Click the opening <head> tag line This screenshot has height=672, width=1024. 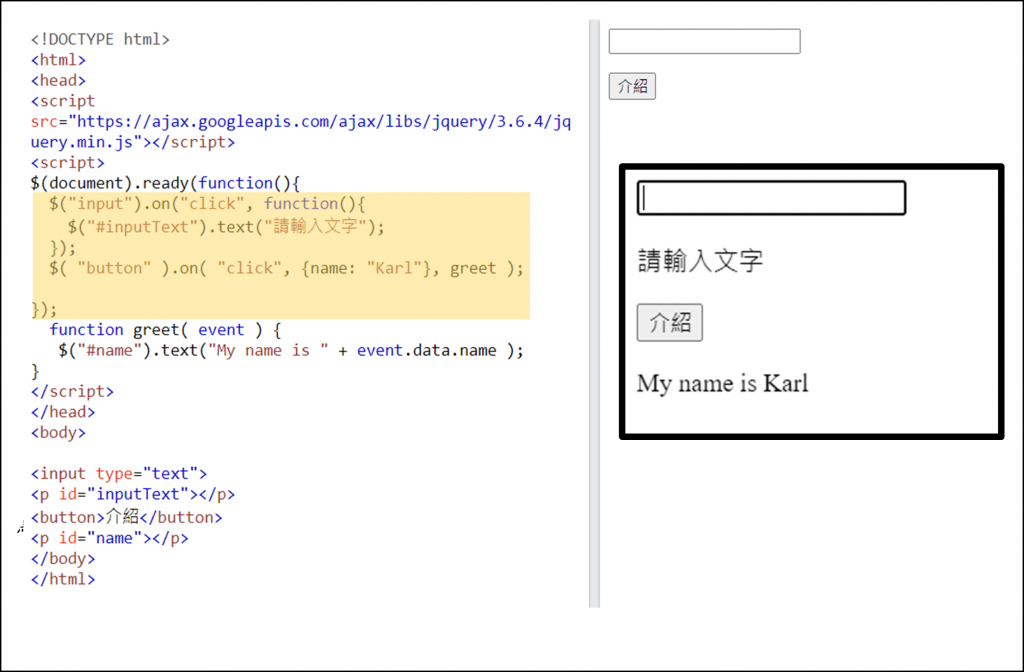coord(58,80)
